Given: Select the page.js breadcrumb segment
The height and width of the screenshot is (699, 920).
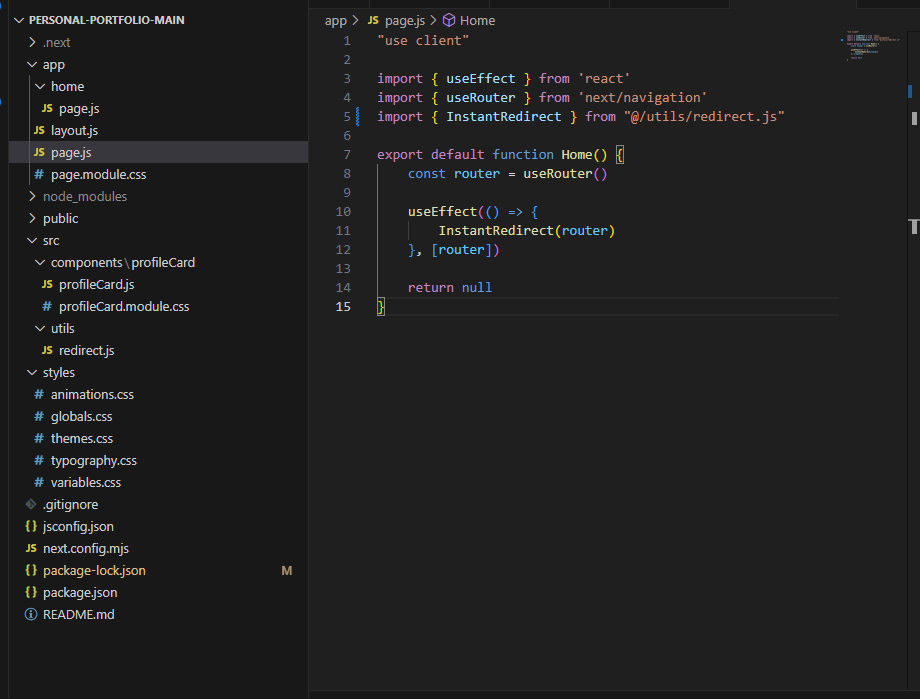Looking at the screenshot, I should coord(405,20).
